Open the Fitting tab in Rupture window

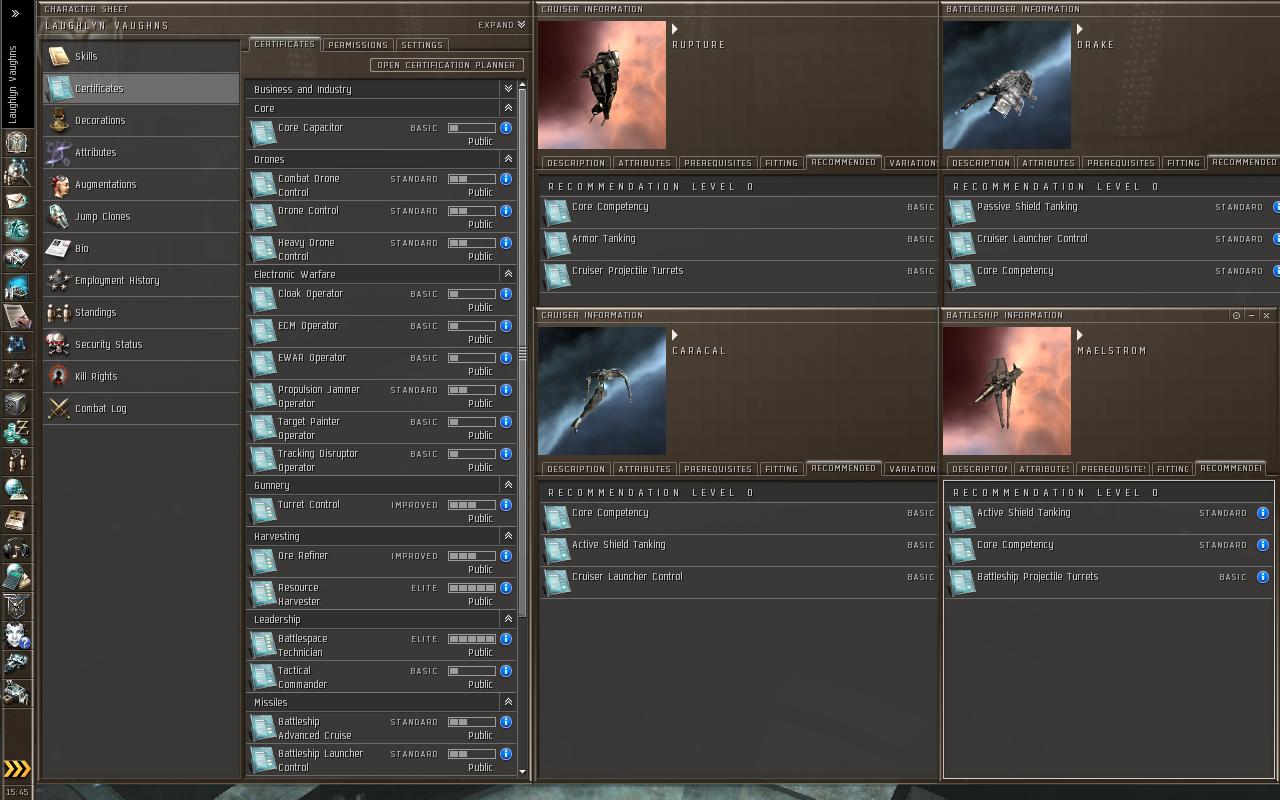click(781, 163)
